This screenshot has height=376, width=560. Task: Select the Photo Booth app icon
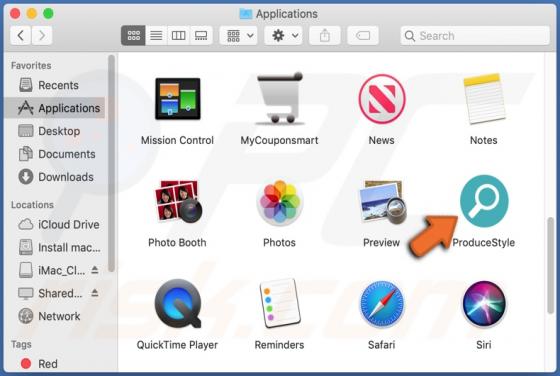tap(178, 201)
